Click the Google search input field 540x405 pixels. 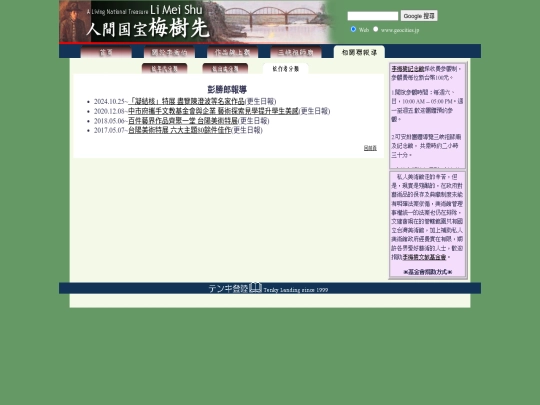373,16
